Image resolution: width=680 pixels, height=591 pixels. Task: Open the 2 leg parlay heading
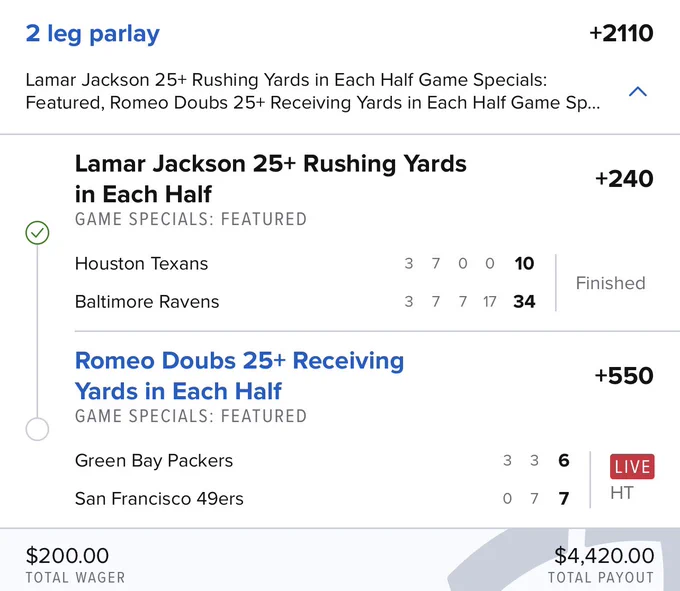(93, 33)
